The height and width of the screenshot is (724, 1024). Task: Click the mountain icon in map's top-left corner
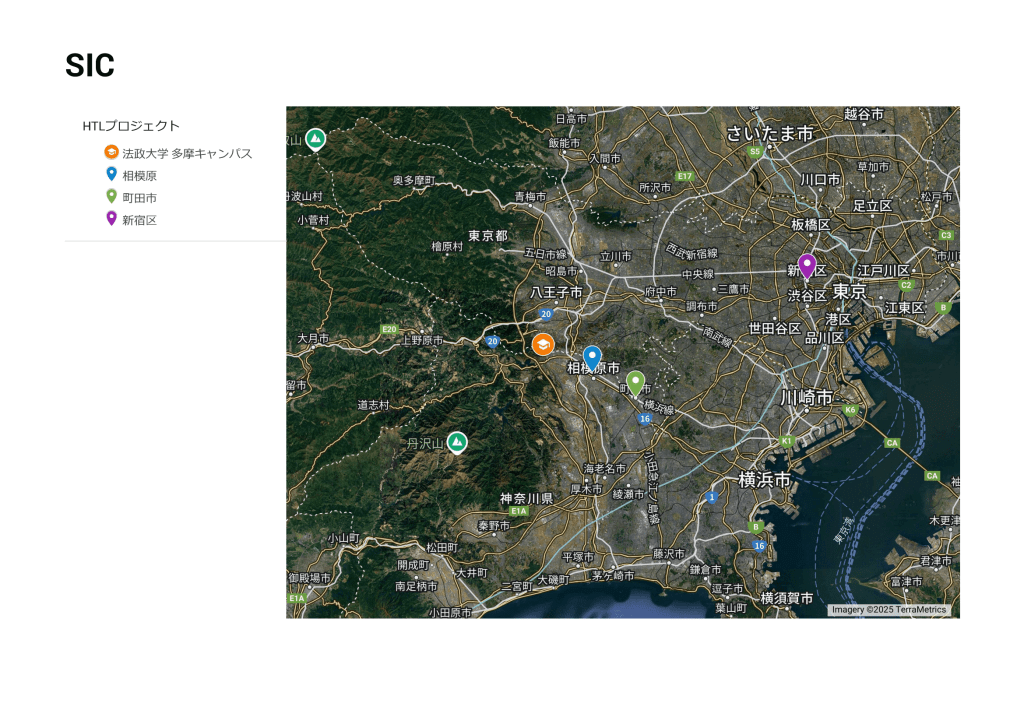315,138
